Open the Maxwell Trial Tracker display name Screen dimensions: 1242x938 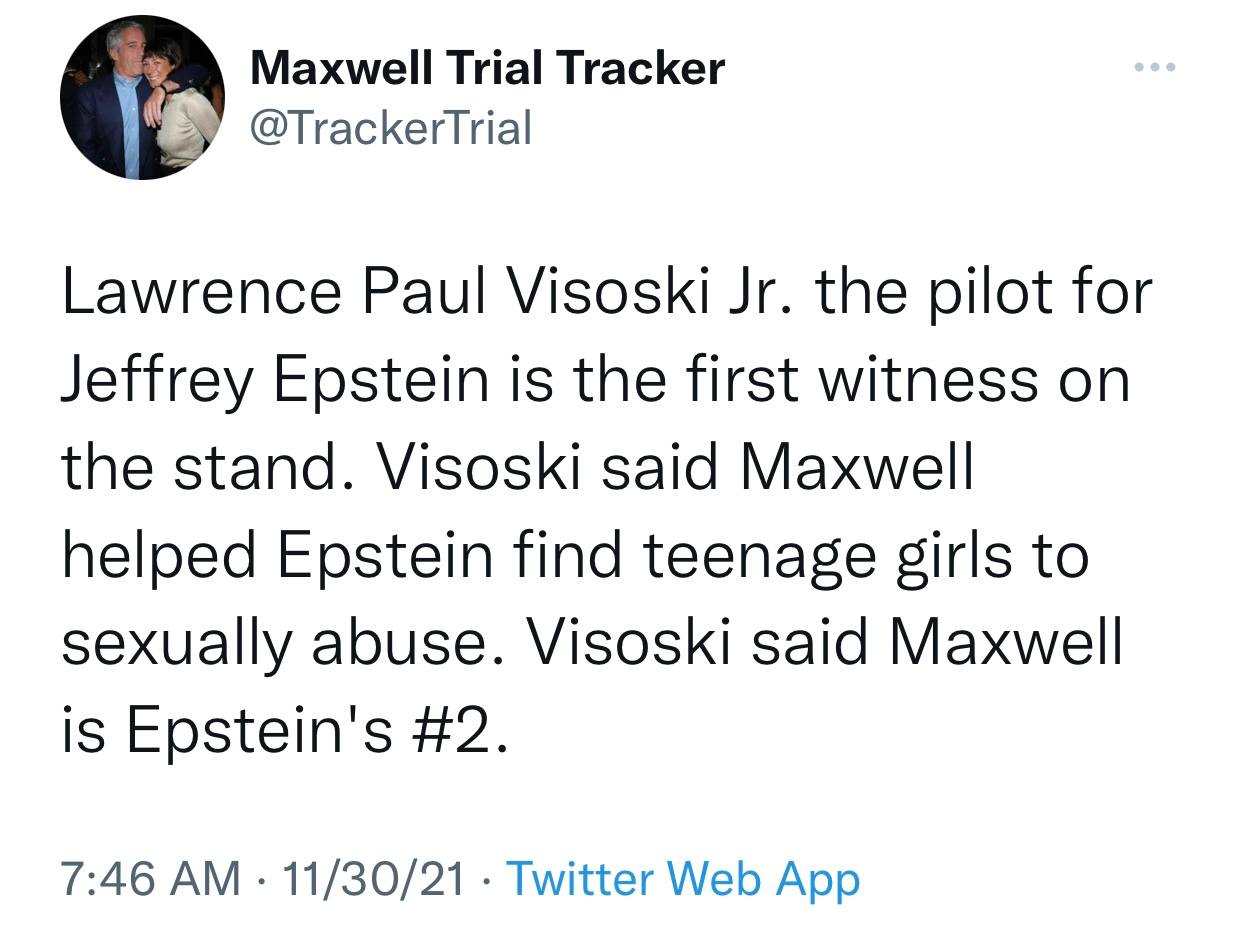click(487, 68)
